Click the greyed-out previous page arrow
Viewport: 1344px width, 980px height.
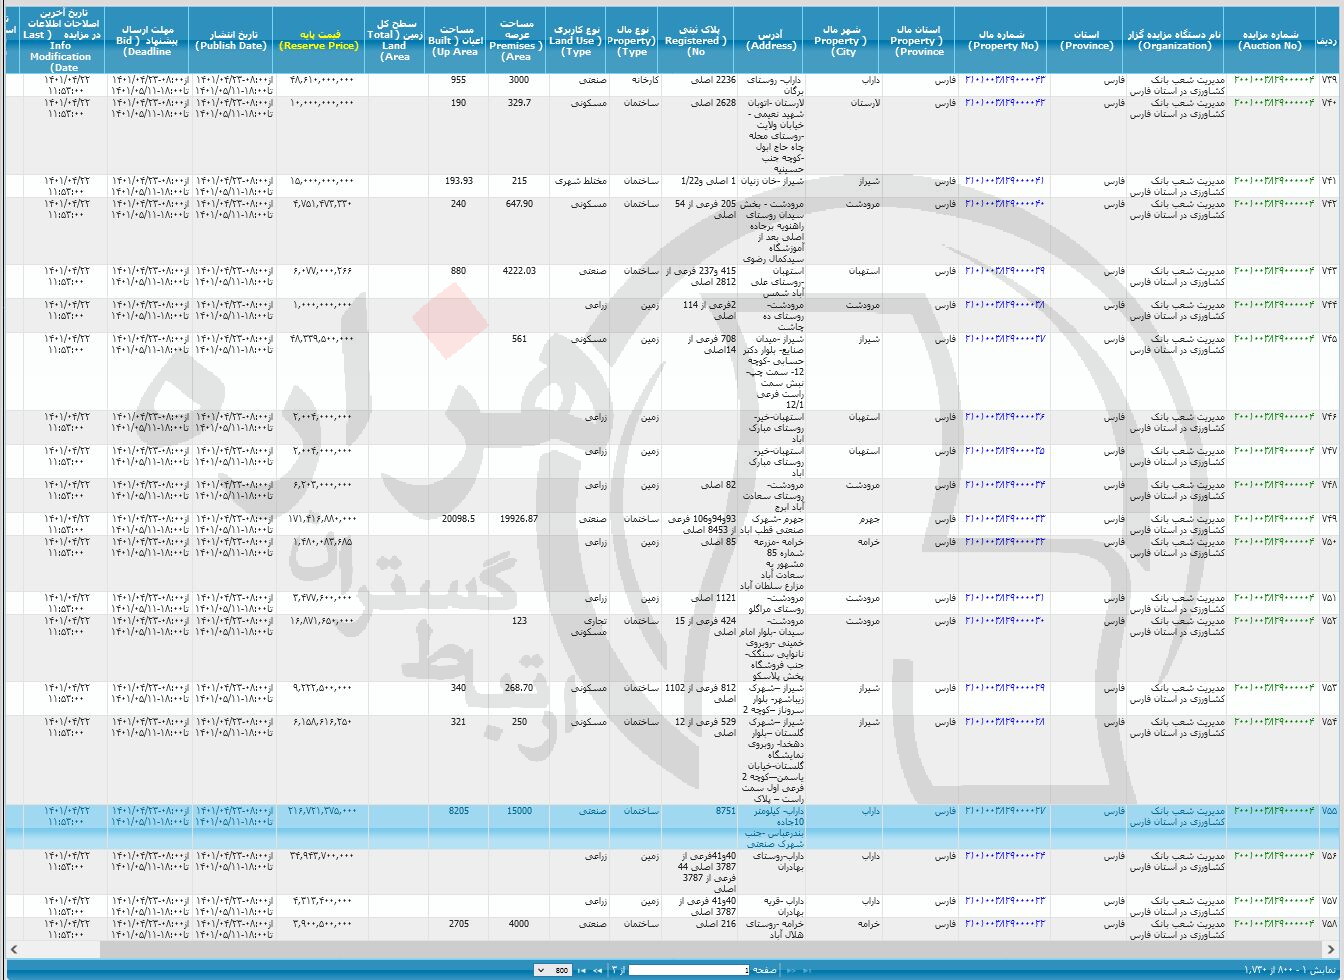[790, 970]
